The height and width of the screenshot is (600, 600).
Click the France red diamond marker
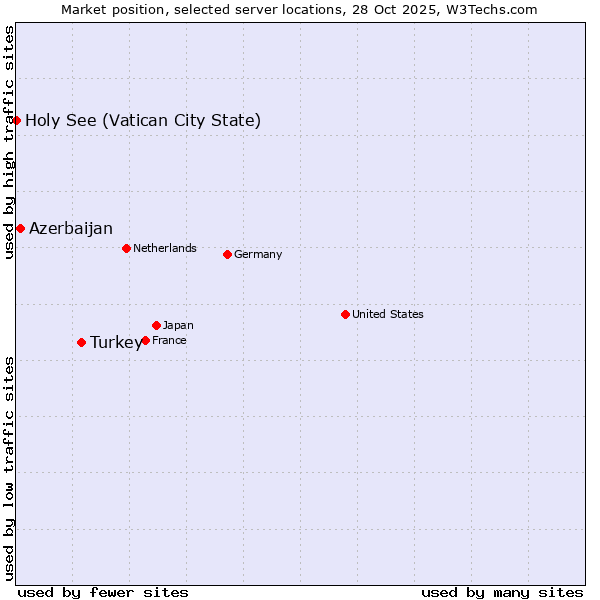pos(145,340)
